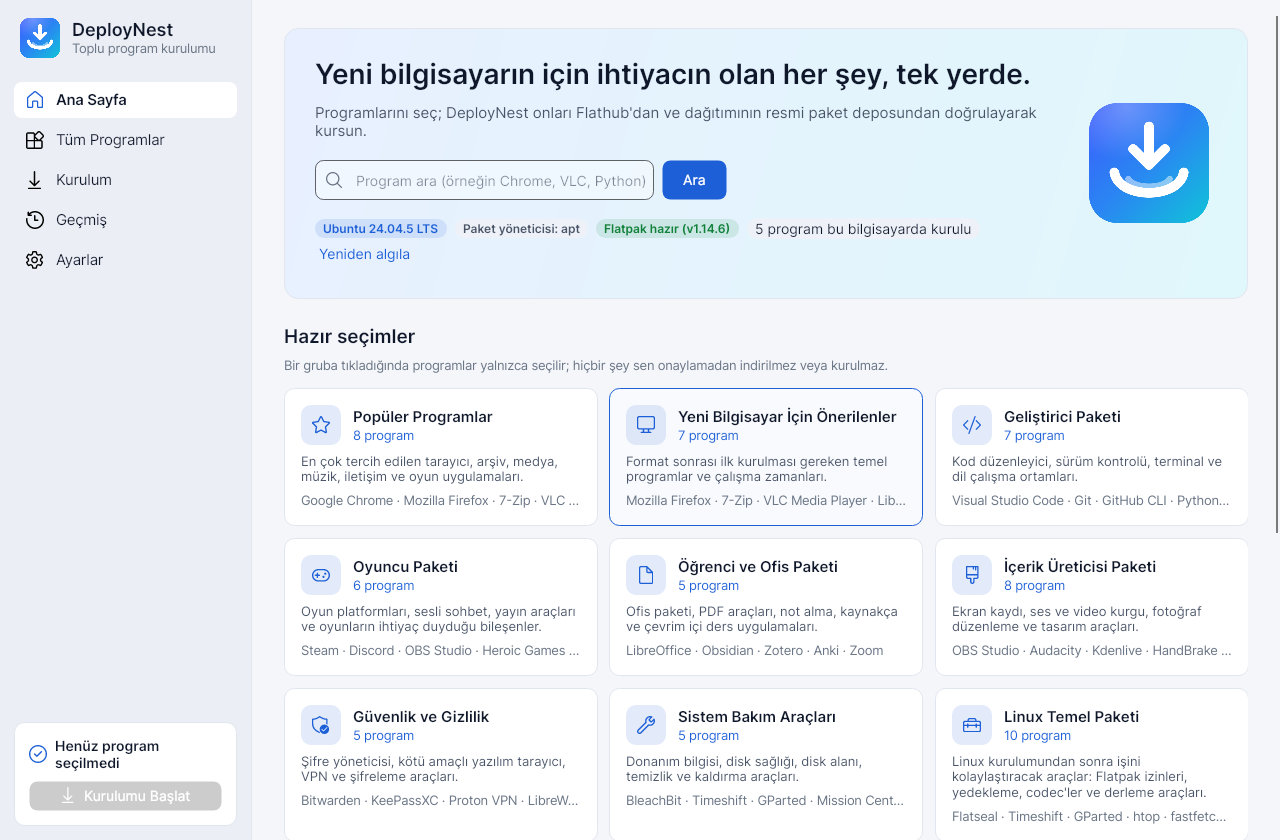Click the large DeployNest download logo in the banner
The image size is (1280, 840).
coord(1149,163)
